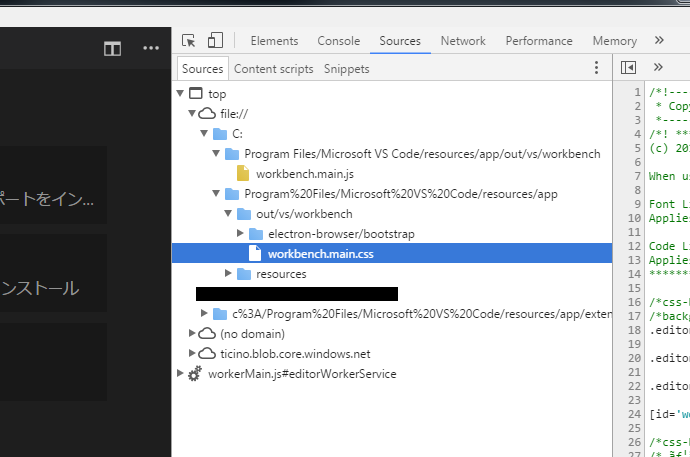
Task: Click the resources folder icon
Action: (x=244, y=274)
